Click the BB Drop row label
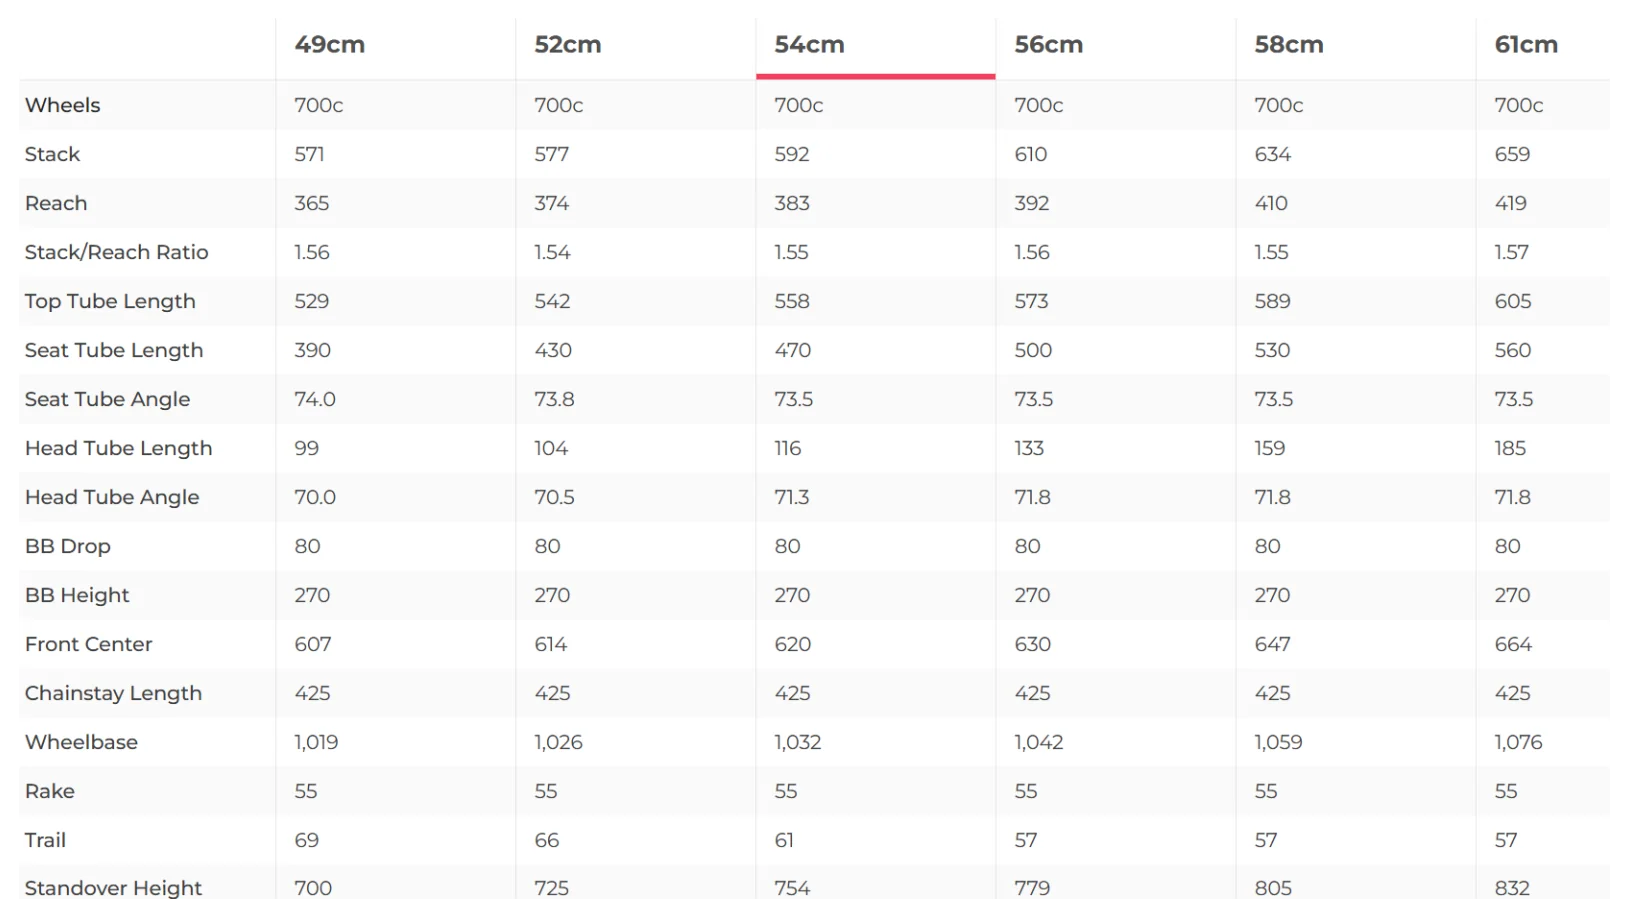 click(67, 546)
